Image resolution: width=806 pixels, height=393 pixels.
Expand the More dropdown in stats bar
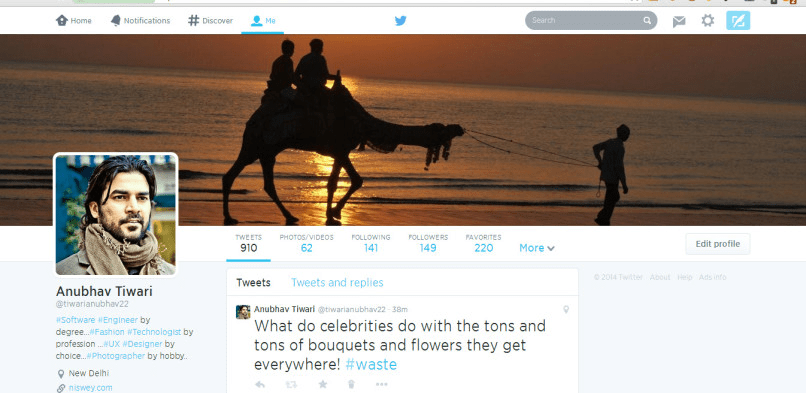(537, 248)
